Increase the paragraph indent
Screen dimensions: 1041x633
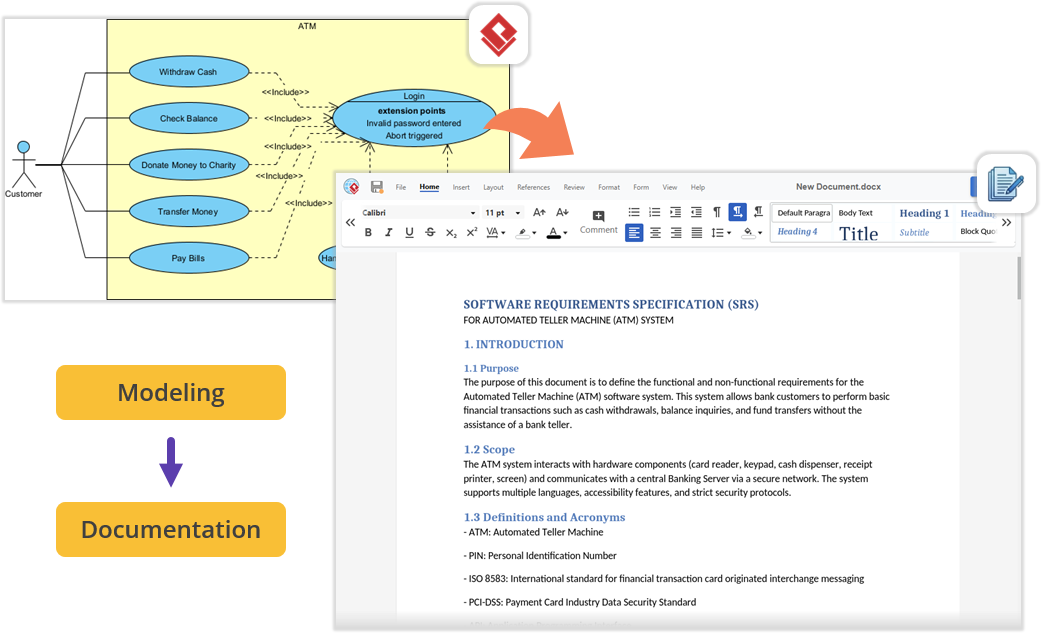point(675,212)
